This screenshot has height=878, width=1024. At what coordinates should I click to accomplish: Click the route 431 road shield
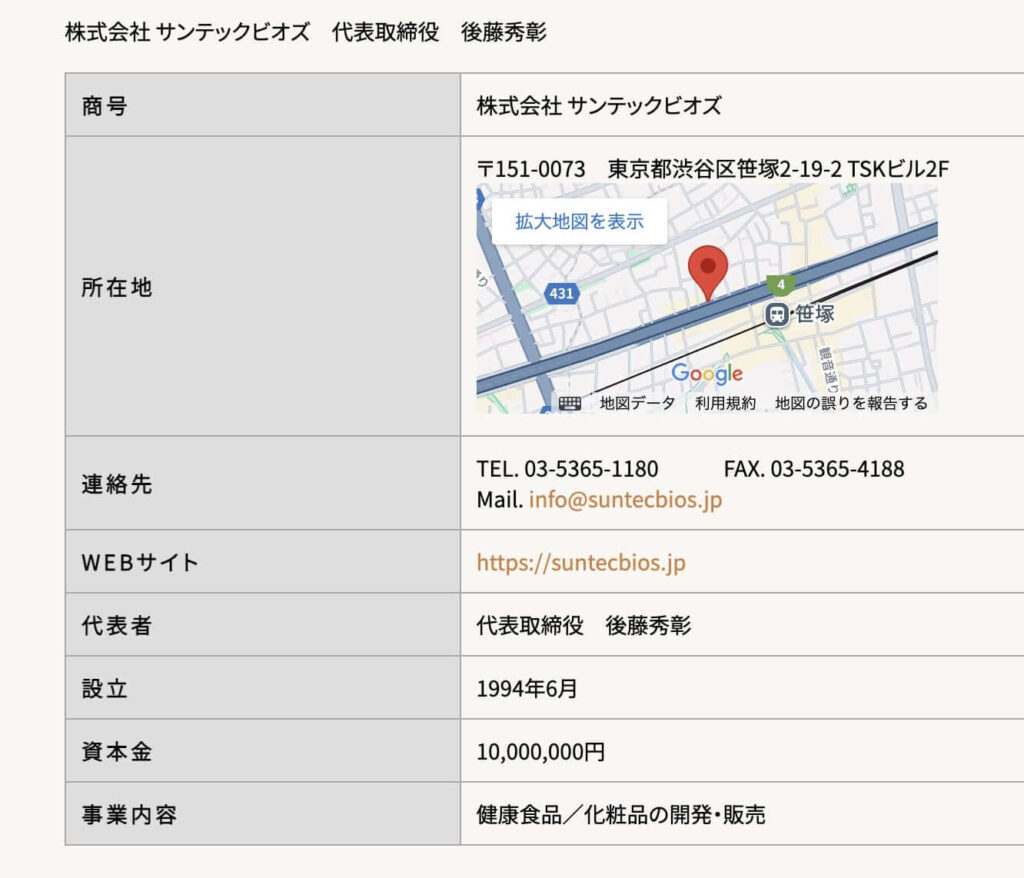[x=561, y=293]
